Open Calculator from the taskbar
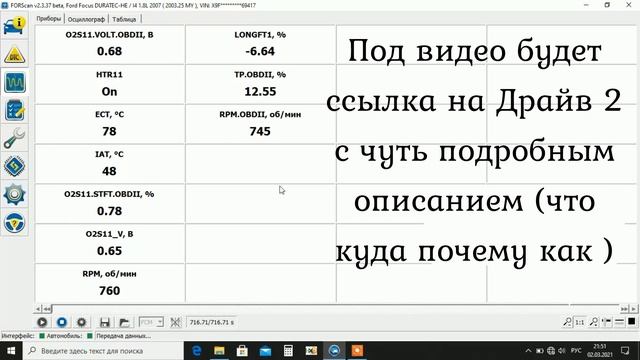The image size is (640, 360). coord(288,351)
